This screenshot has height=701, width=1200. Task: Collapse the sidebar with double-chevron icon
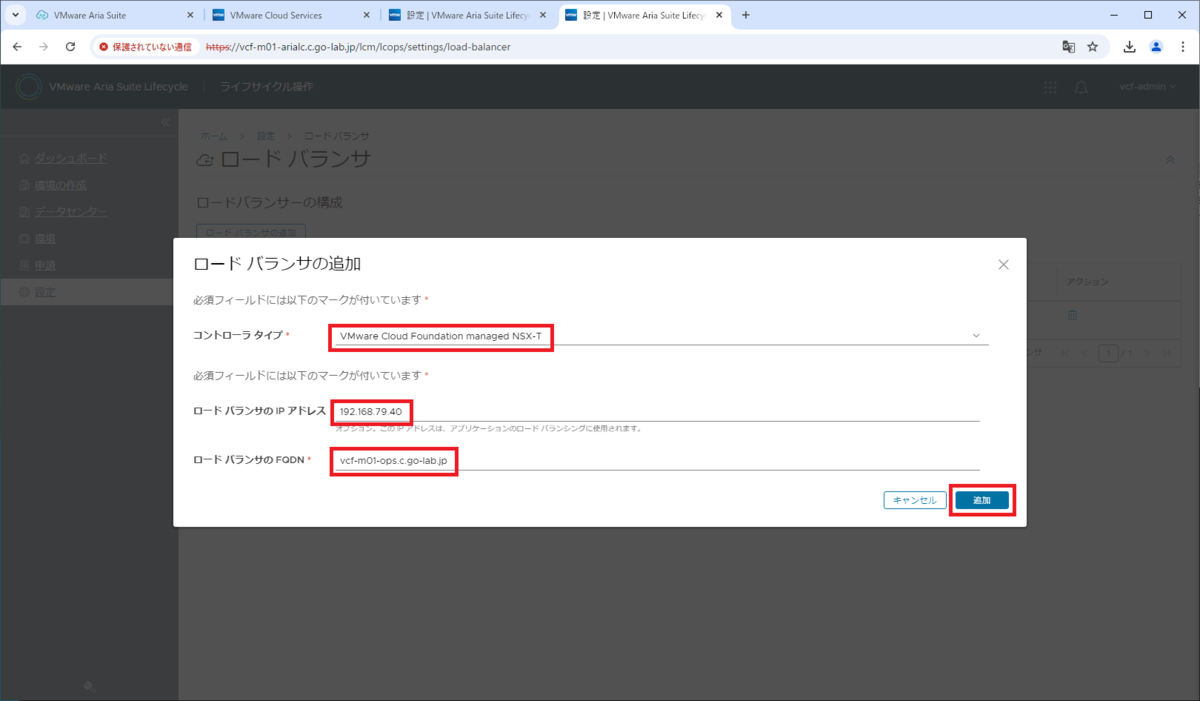point(167,121)
